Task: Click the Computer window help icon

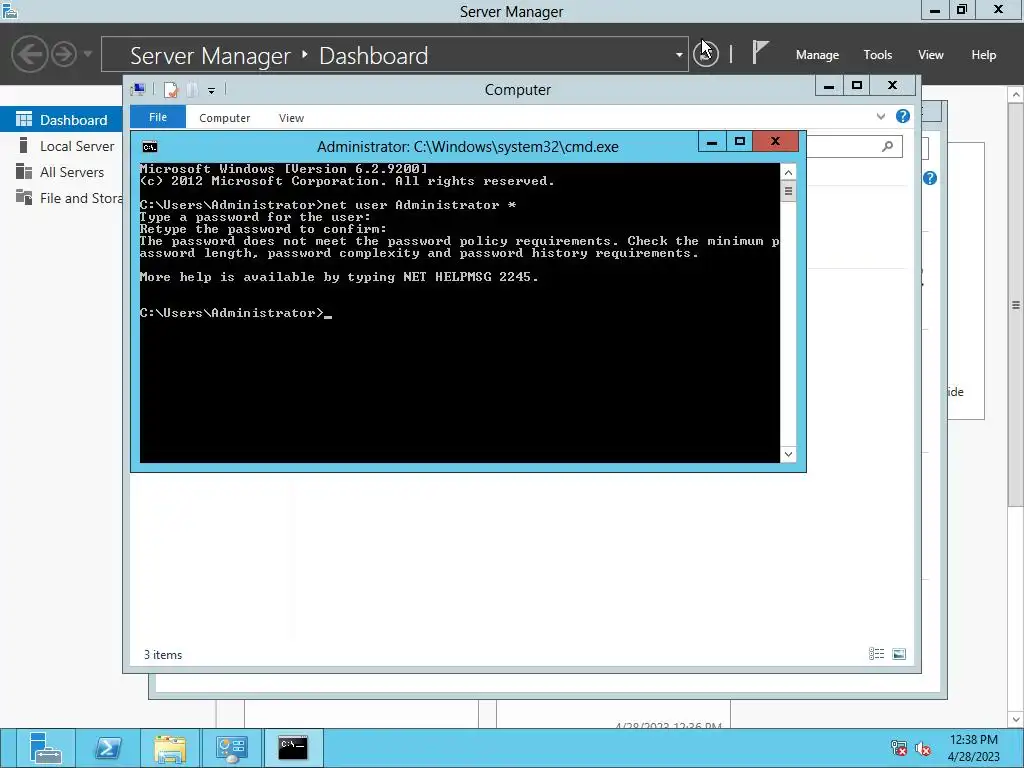Action: point(903,116)
